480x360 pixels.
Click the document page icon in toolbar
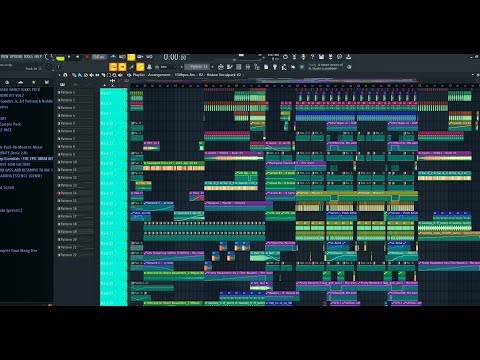click(266, 67)
